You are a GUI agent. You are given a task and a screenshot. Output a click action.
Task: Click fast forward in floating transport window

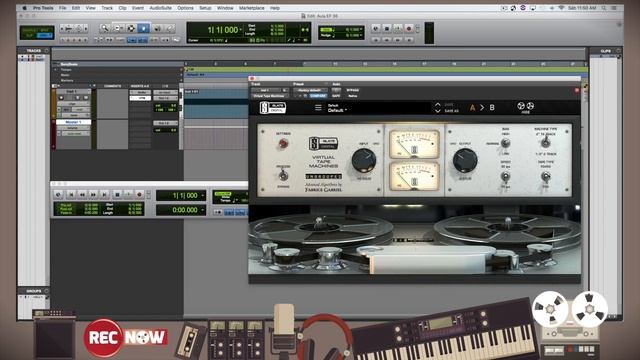coord(93,195)
